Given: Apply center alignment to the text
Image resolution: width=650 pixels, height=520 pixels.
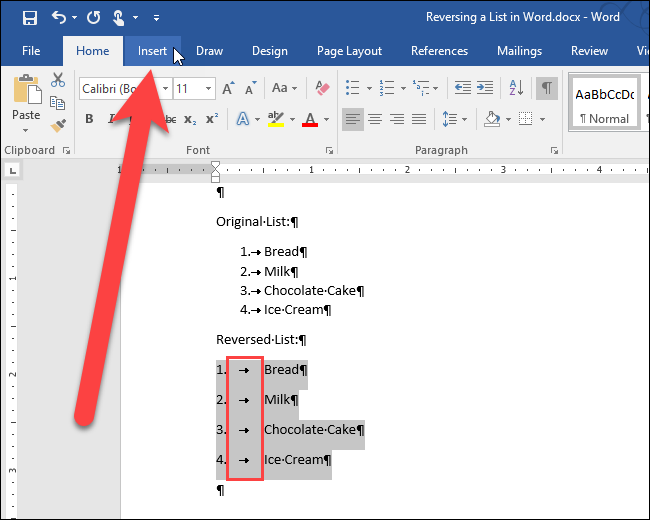Looking at the screenshot, I should pyautogui.click(x=375, y=119).
